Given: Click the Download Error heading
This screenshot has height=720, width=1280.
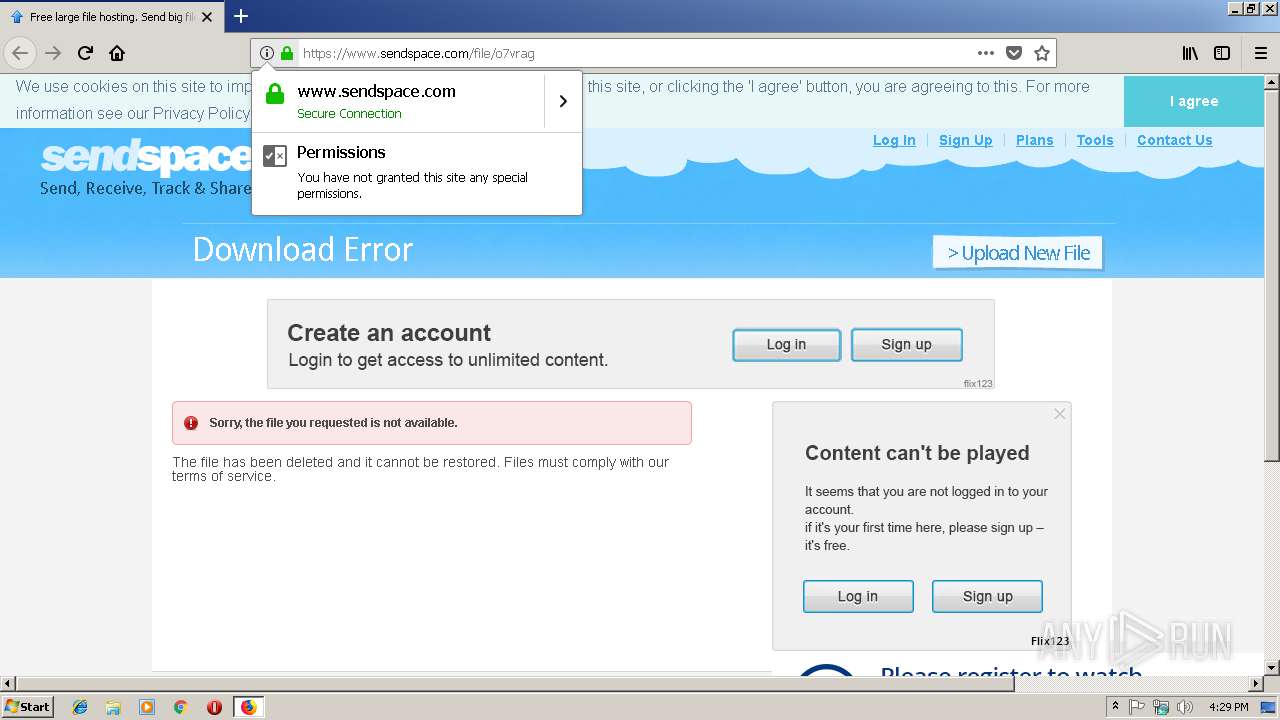Looking at the screenshot, I should click(303, 249).
